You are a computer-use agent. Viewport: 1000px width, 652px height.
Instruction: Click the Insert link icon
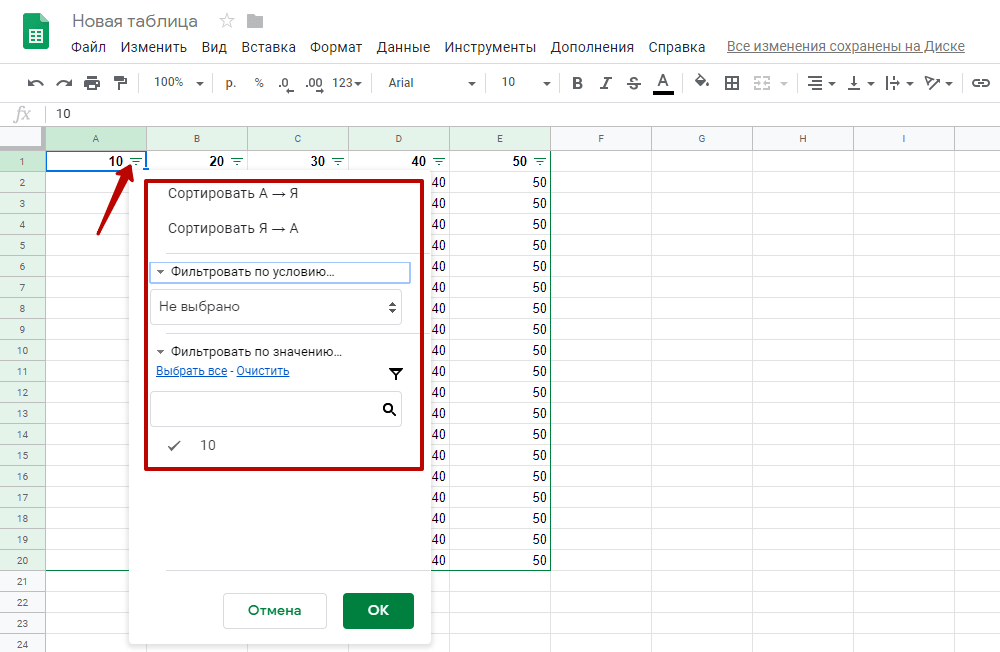click(980, 83)
